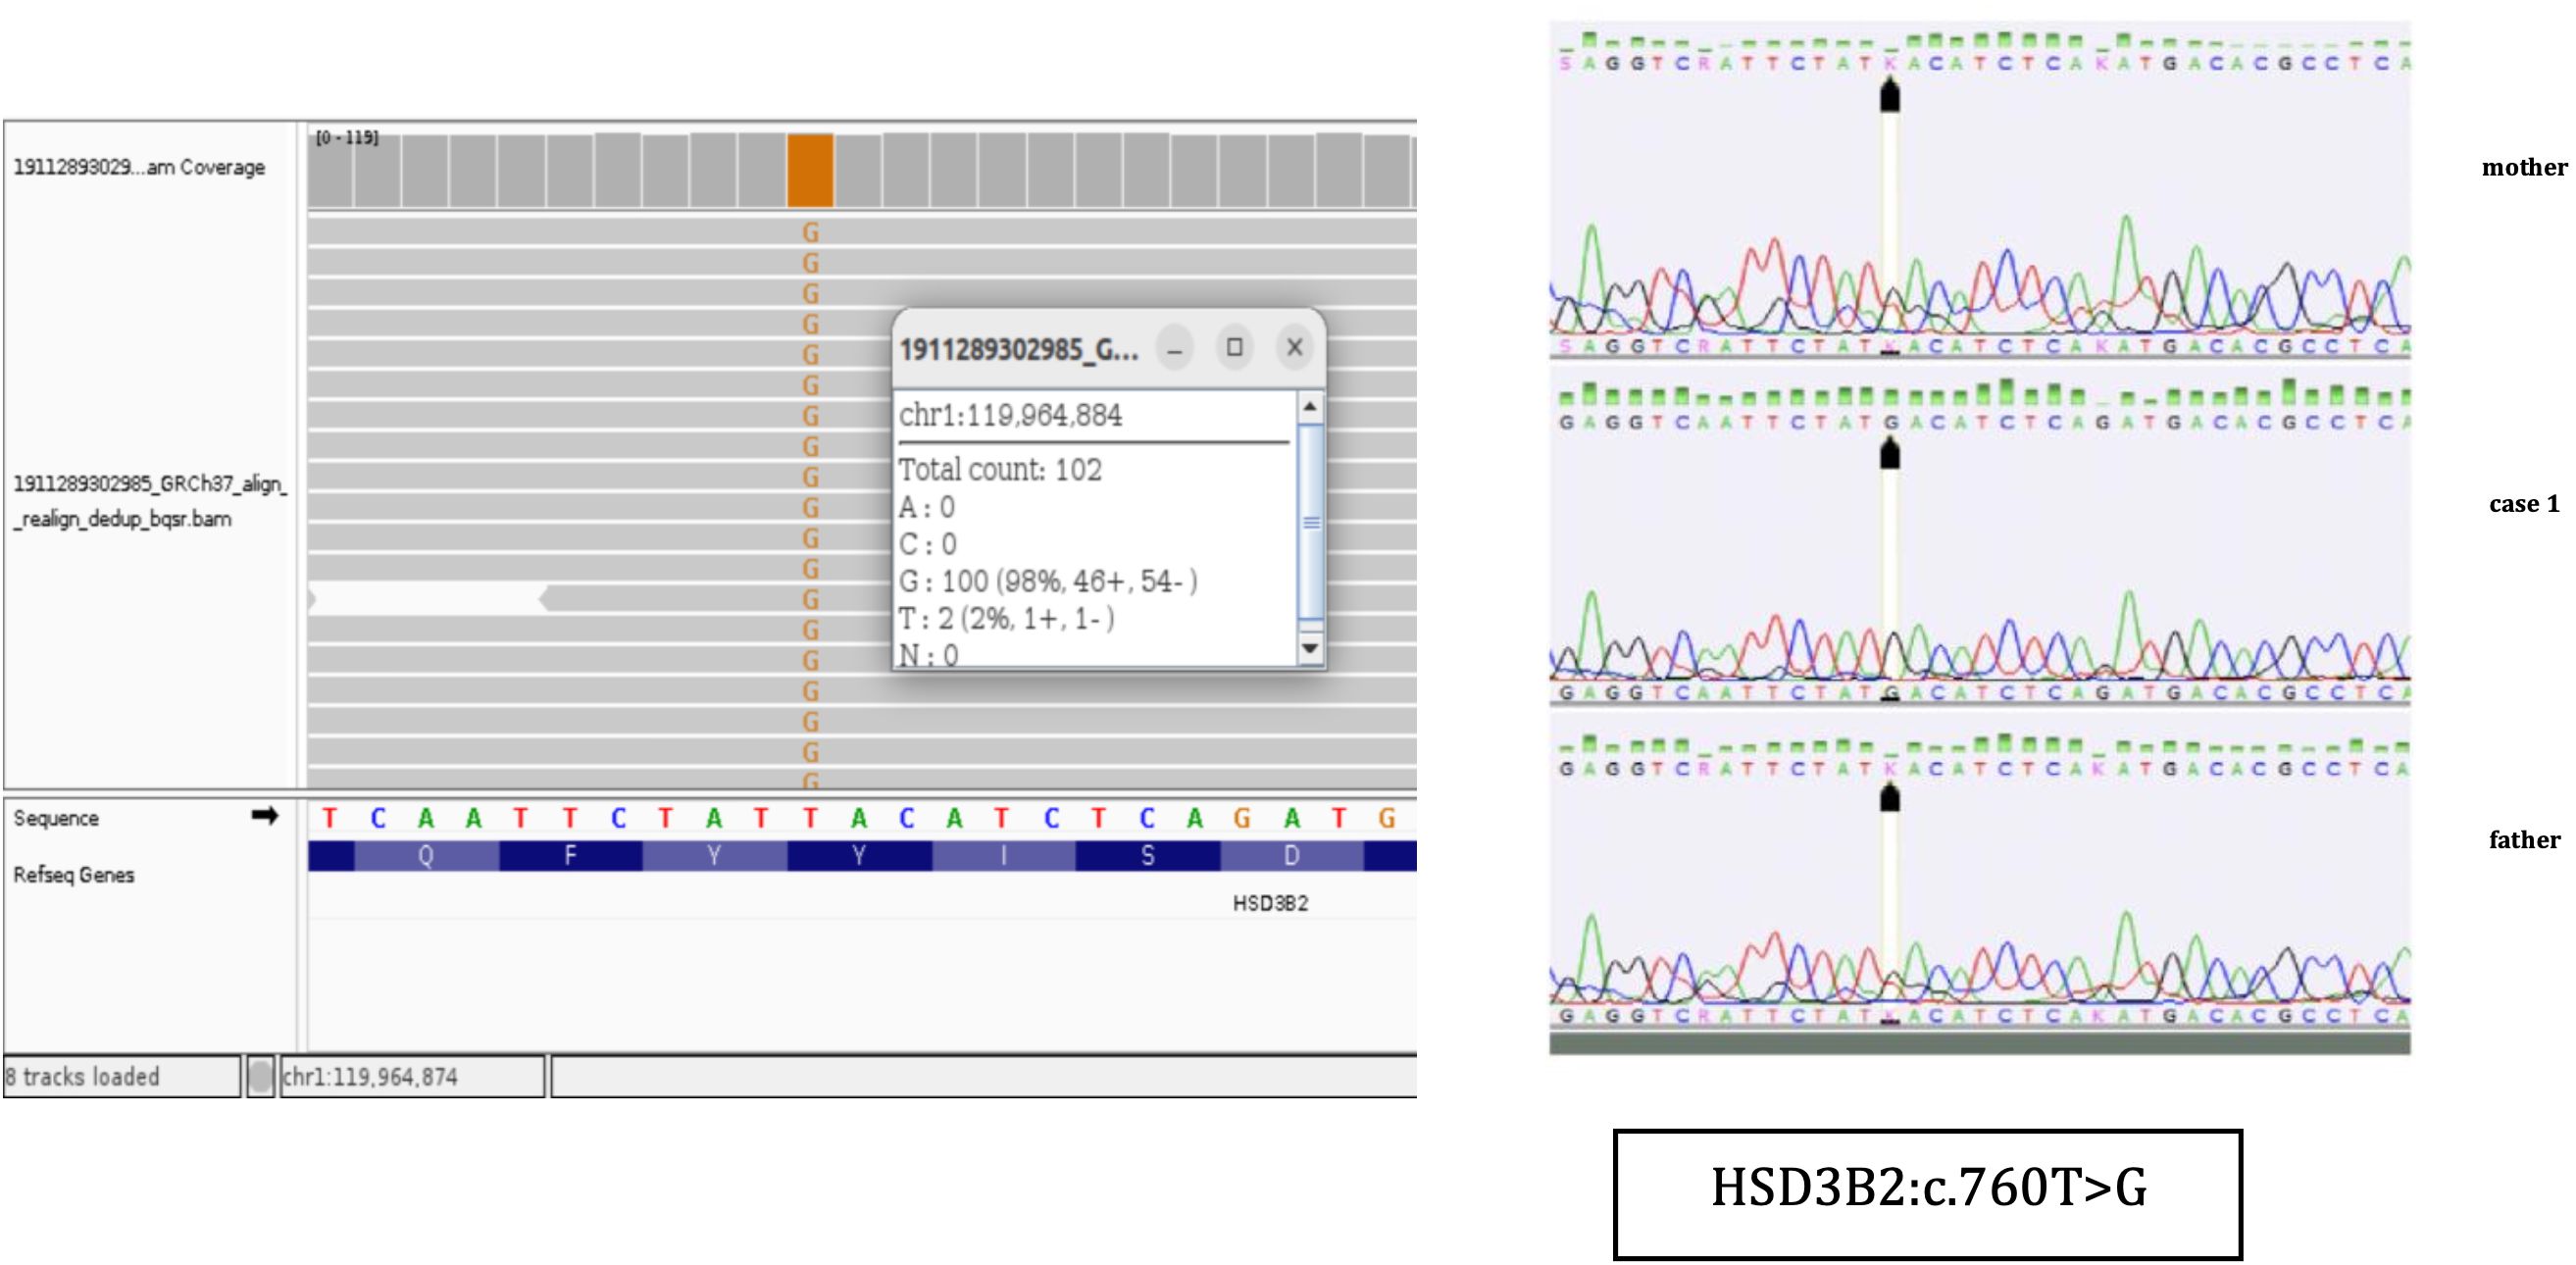The width and height of the screenshot is (2576, 1265).
Task: Click the black marker in the father chromatogram
Action: [x=1889, y=799]
